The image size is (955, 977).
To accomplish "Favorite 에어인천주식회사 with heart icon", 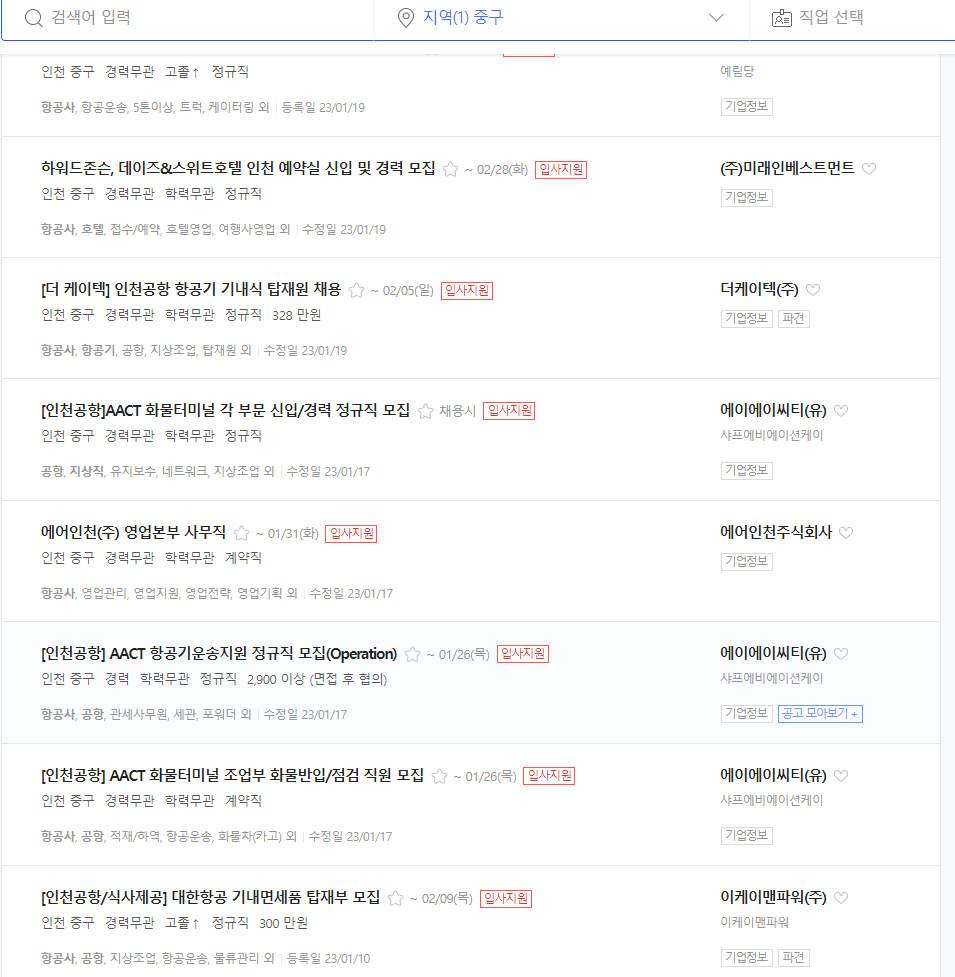I will (x=846, y=533).
